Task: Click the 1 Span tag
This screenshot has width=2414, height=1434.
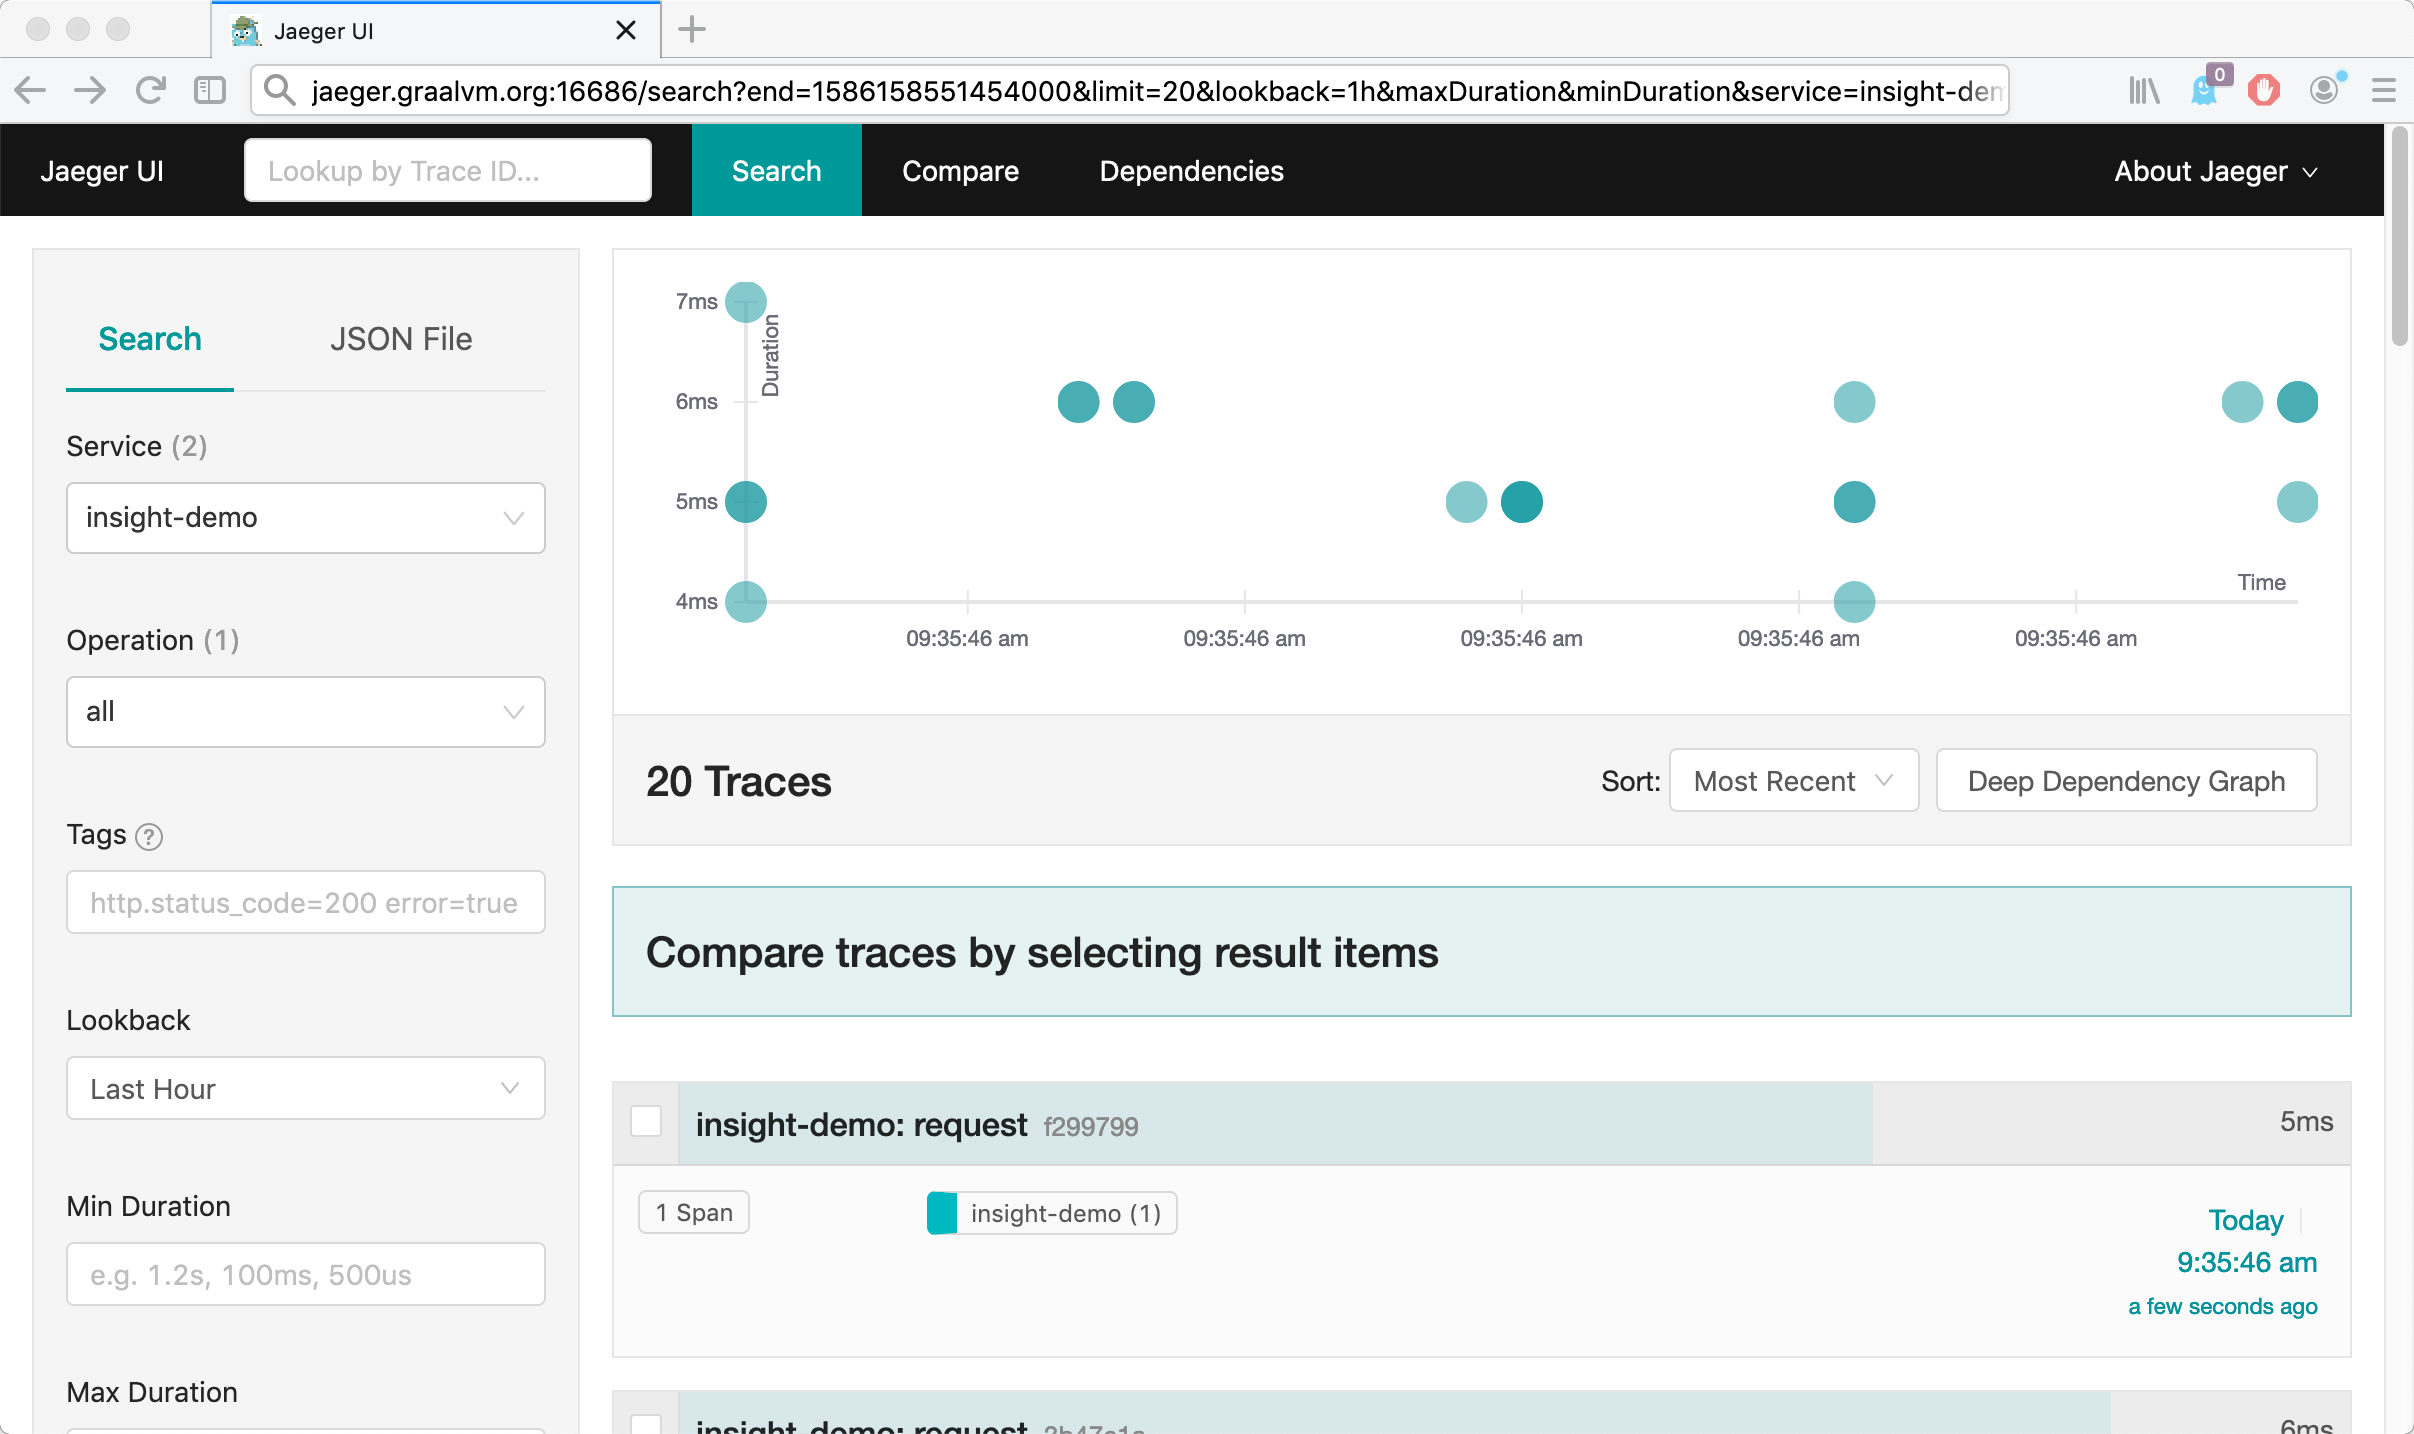Action: [x=694, y=1213]
